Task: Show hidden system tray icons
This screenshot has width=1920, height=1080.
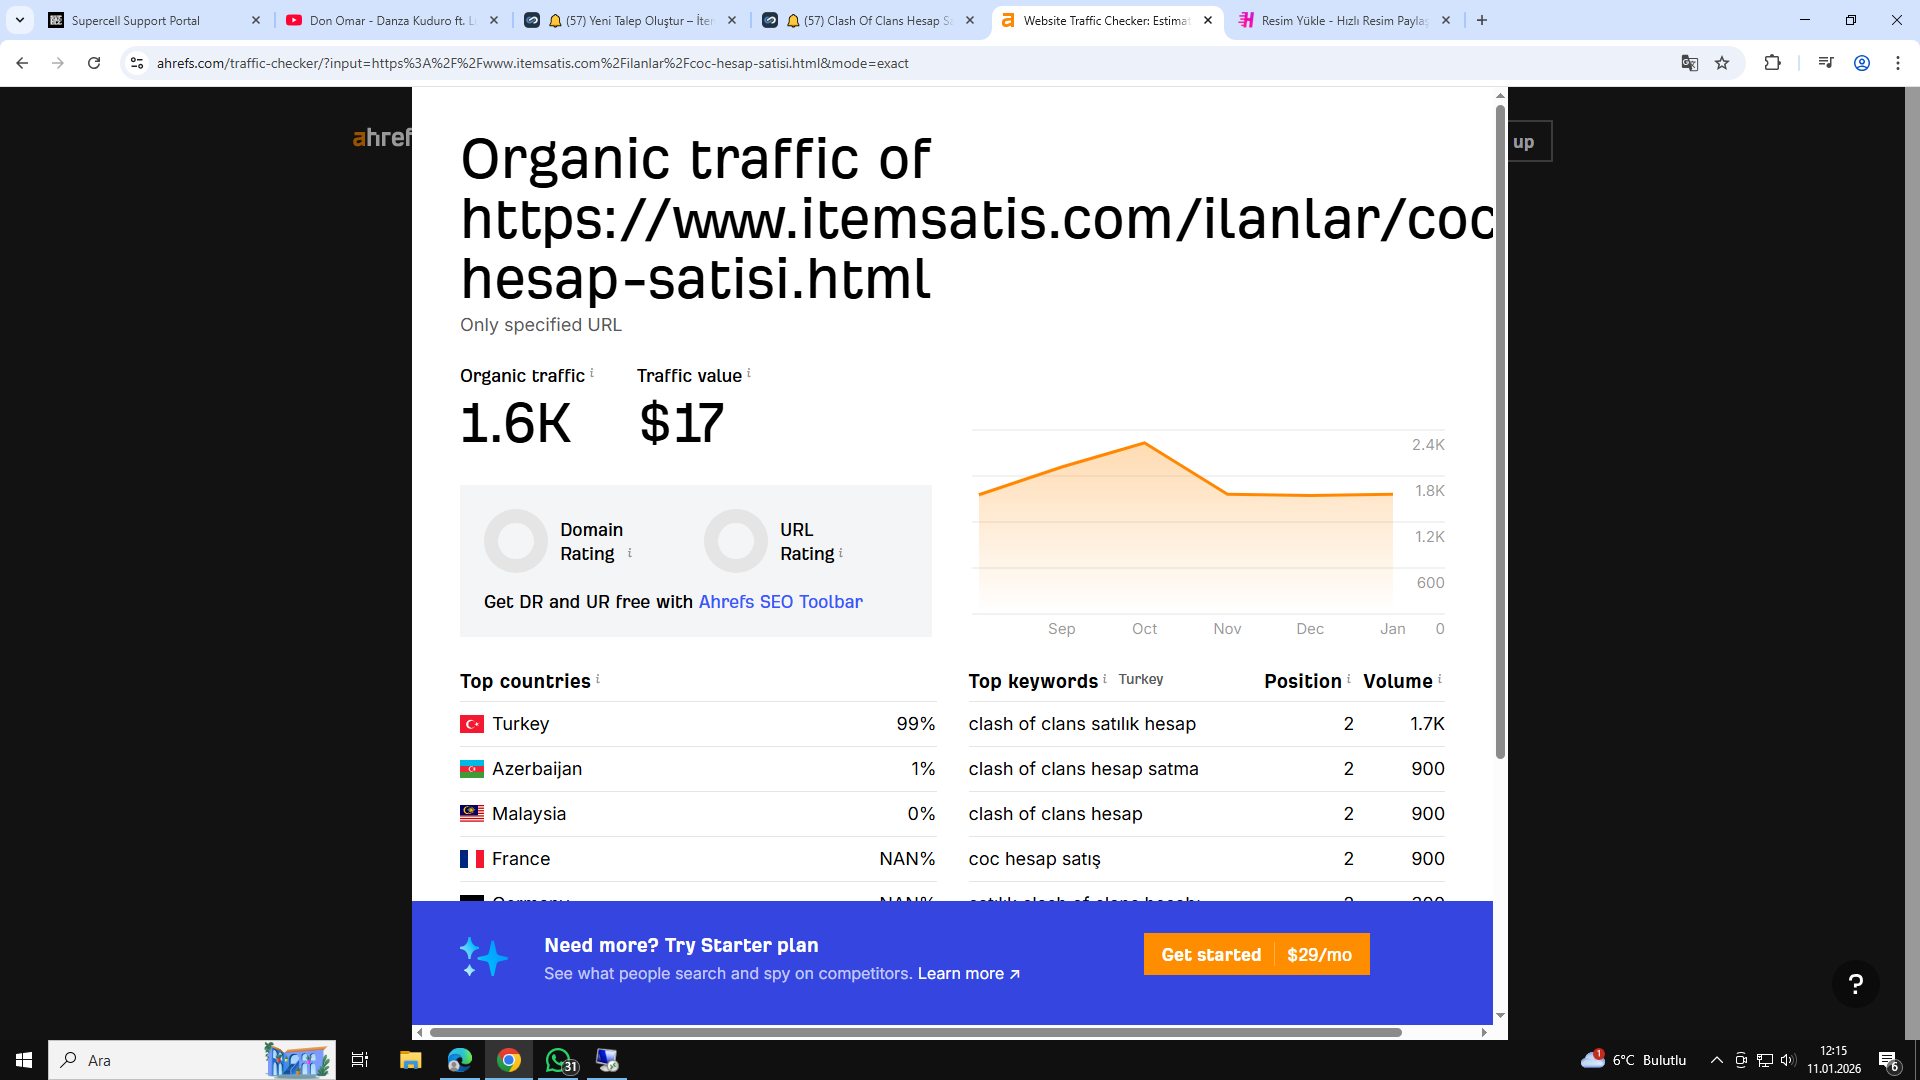Action: [1717, 1060]
